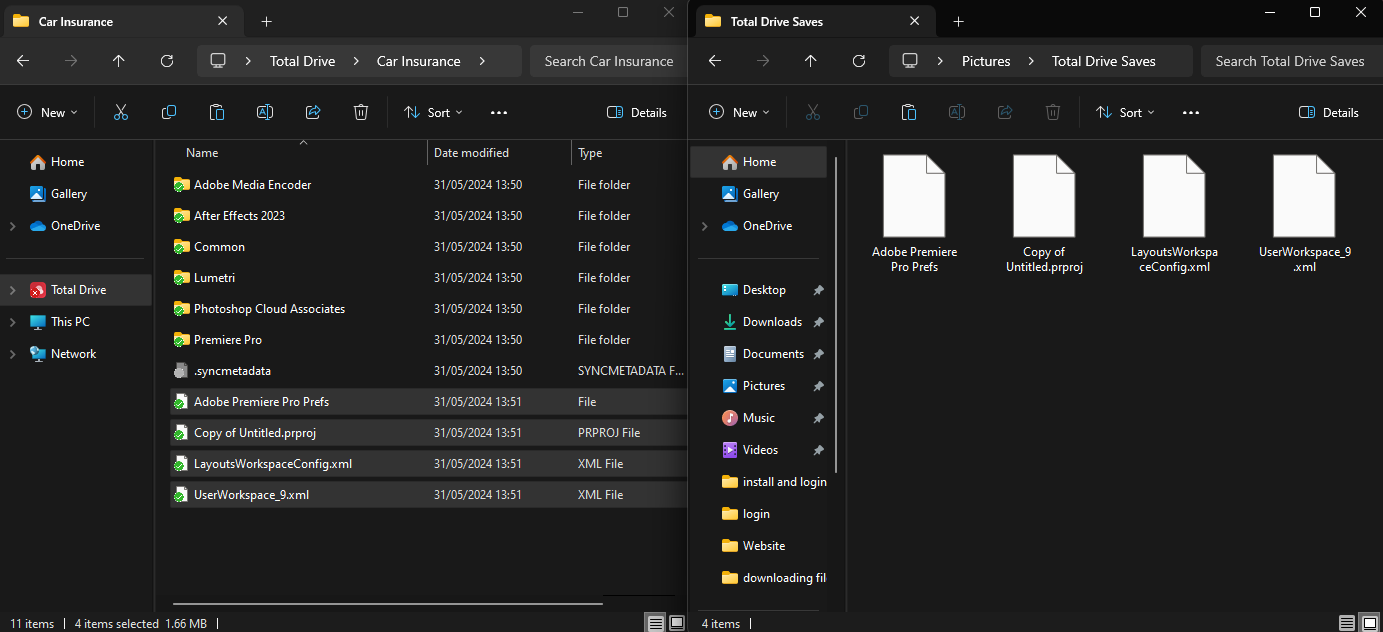
Task: Toggle the Details pane in Total Drive Saves window
Action: click(1329, 113)
